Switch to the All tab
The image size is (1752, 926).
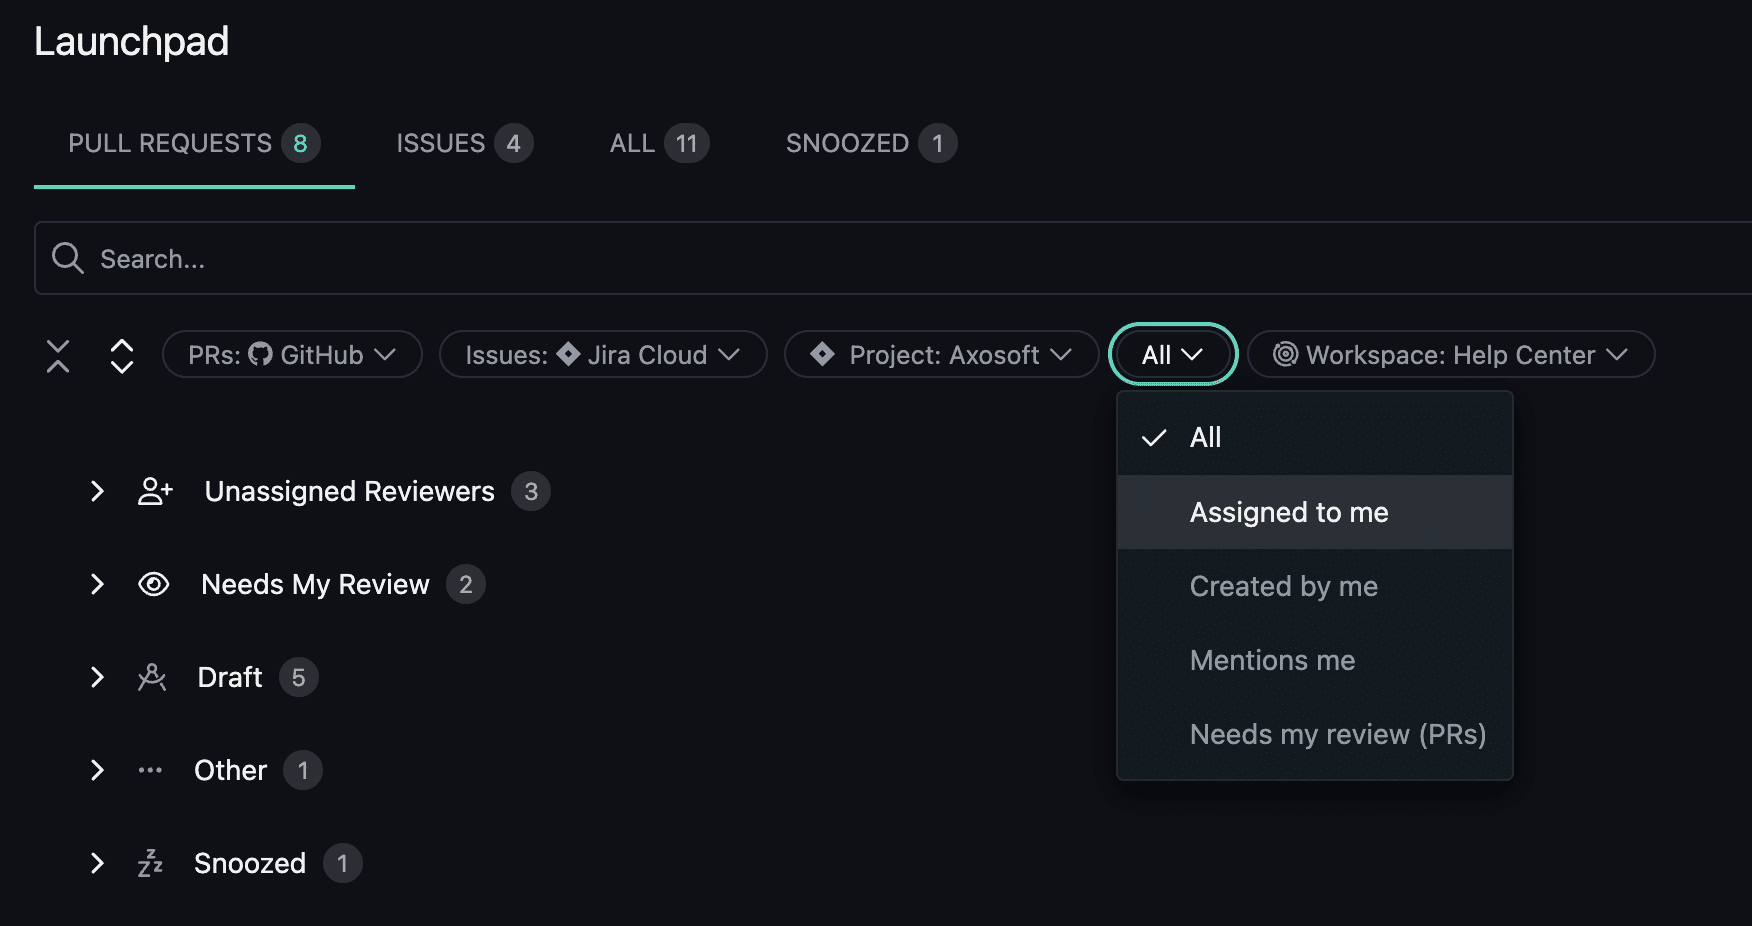[659, 144]
